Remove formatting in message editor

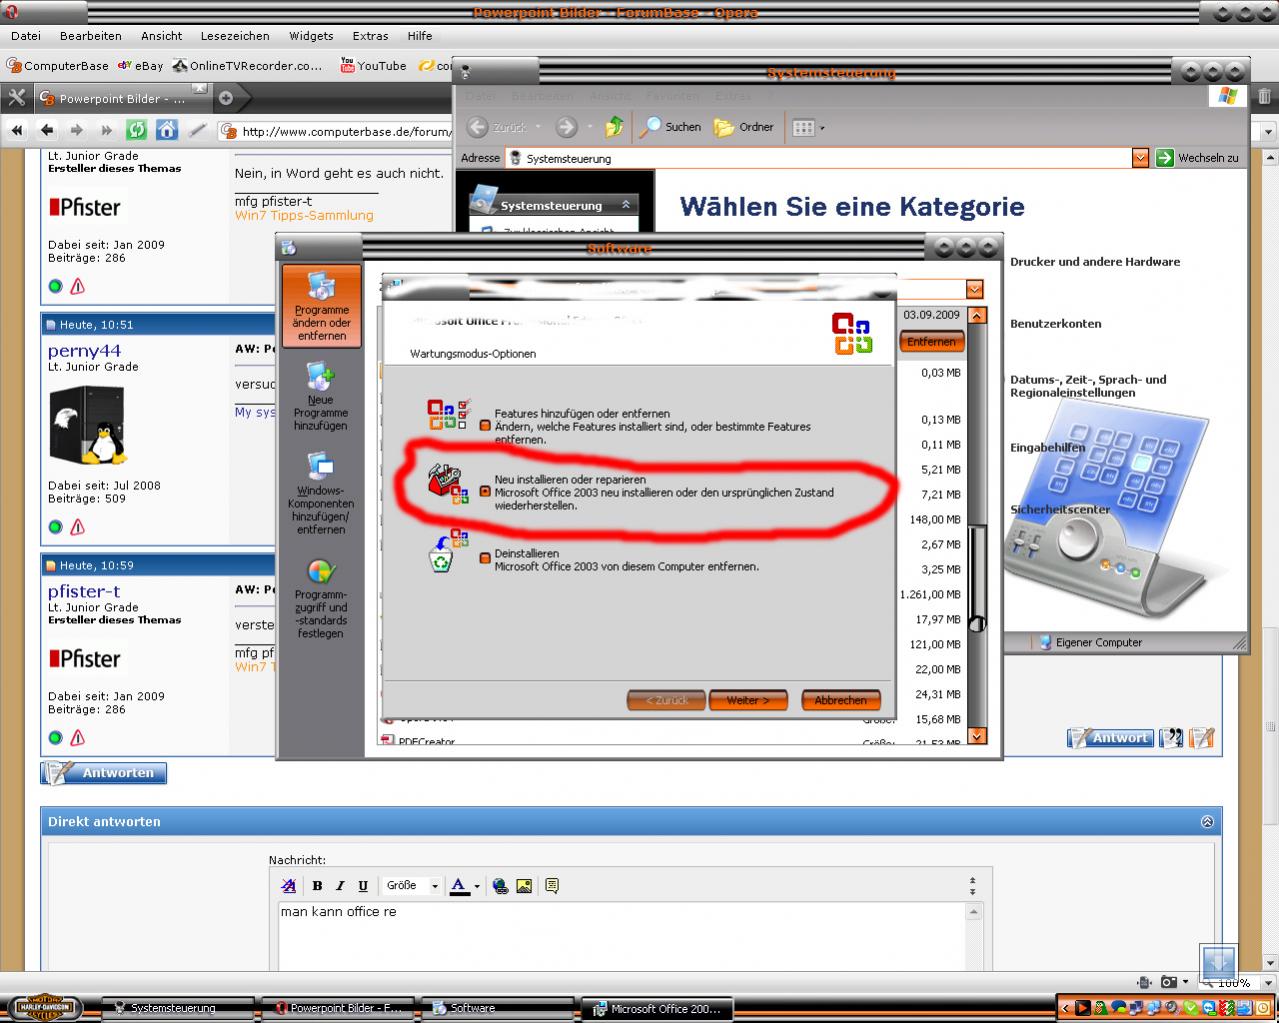(289, 885)
